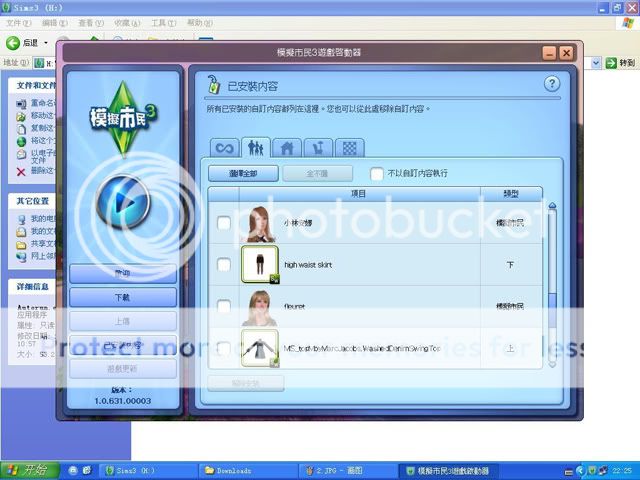Click the list scrollbar down arrow
Image resolution: width=640 pixels, height=480 pixels.
552,363
